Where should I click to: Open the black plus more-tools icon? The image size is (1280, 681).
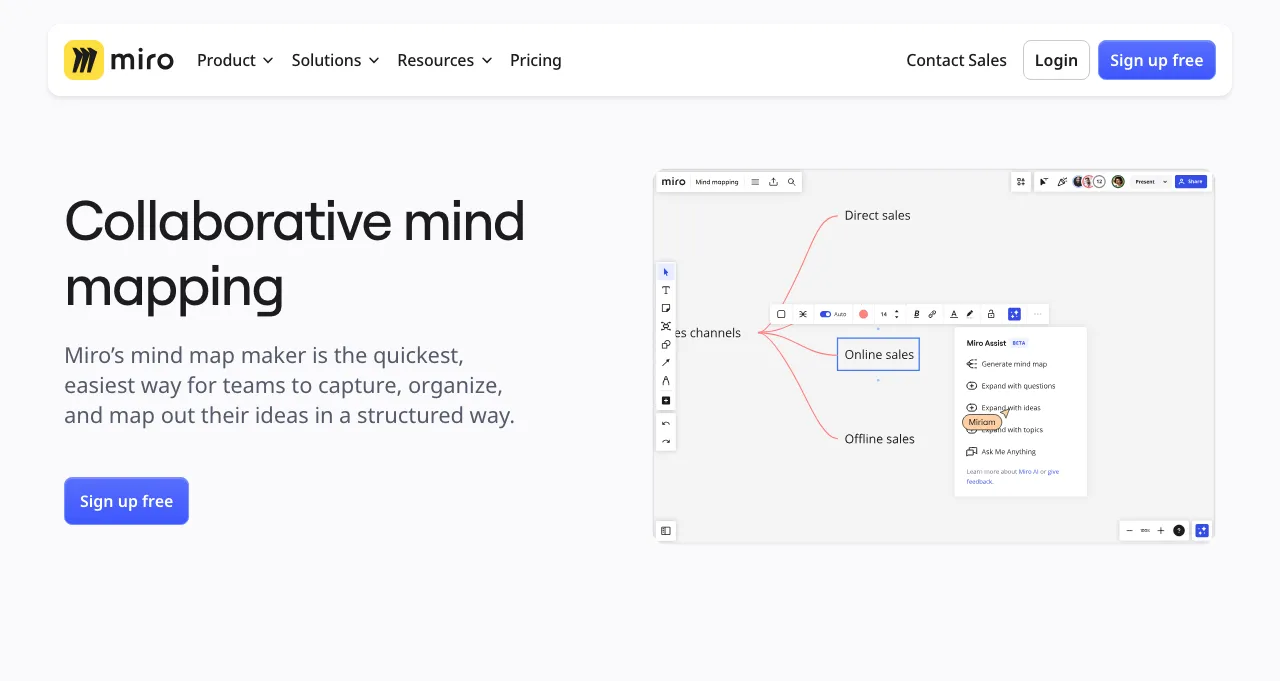tap(666, 400)
